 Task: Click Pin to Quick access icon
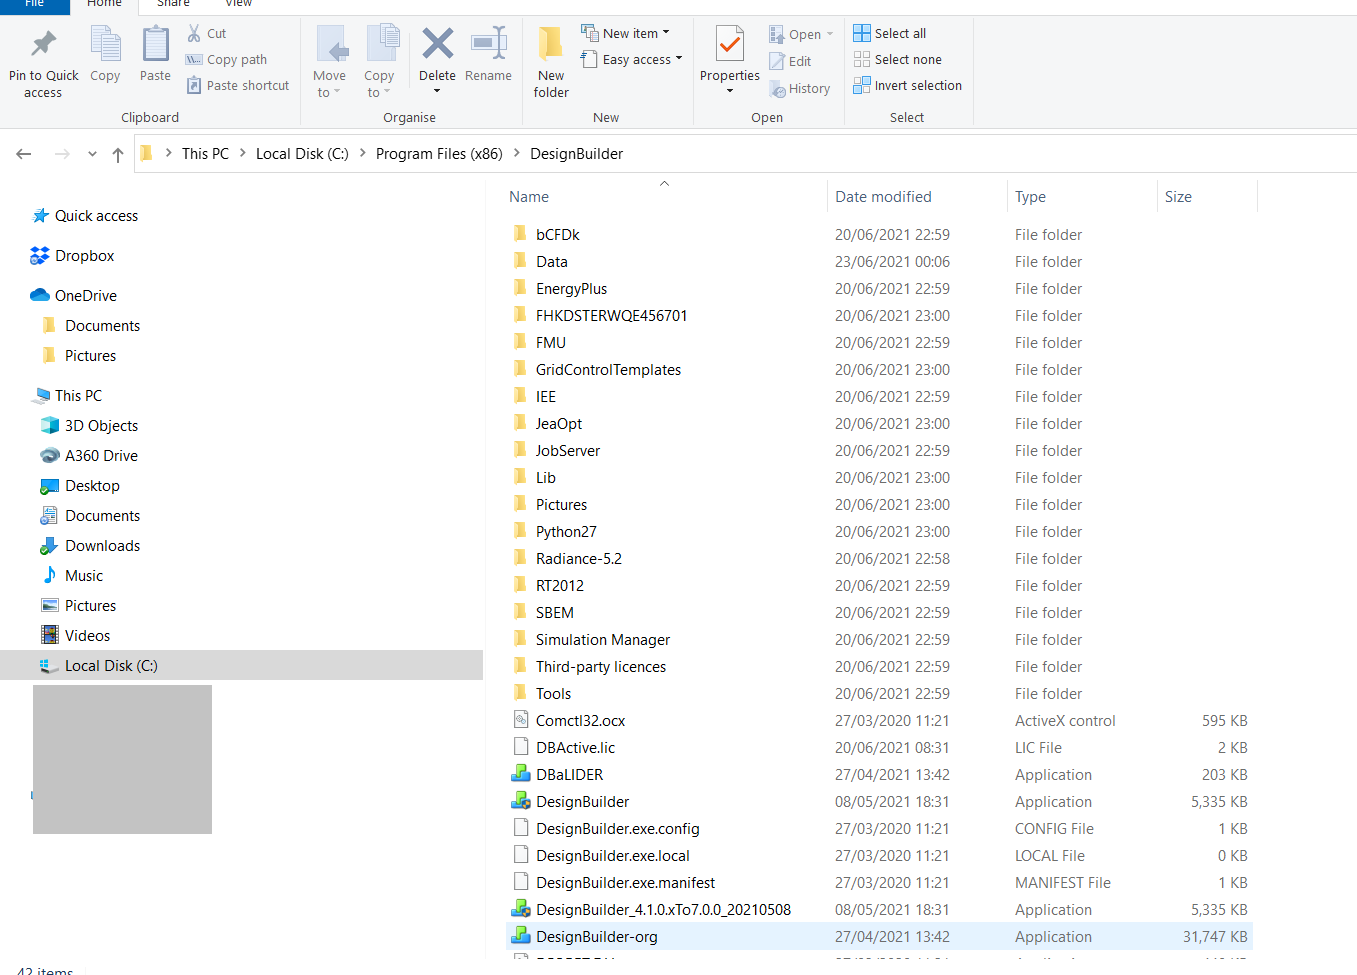tap(43, 44)
